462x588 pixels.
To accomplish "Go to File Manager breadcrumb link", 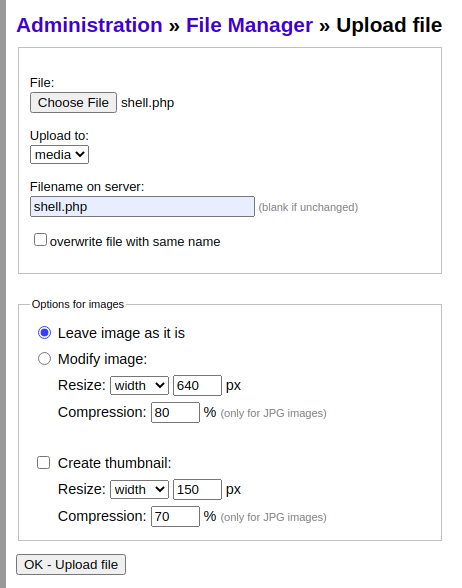I will click(x=249, y=25).
